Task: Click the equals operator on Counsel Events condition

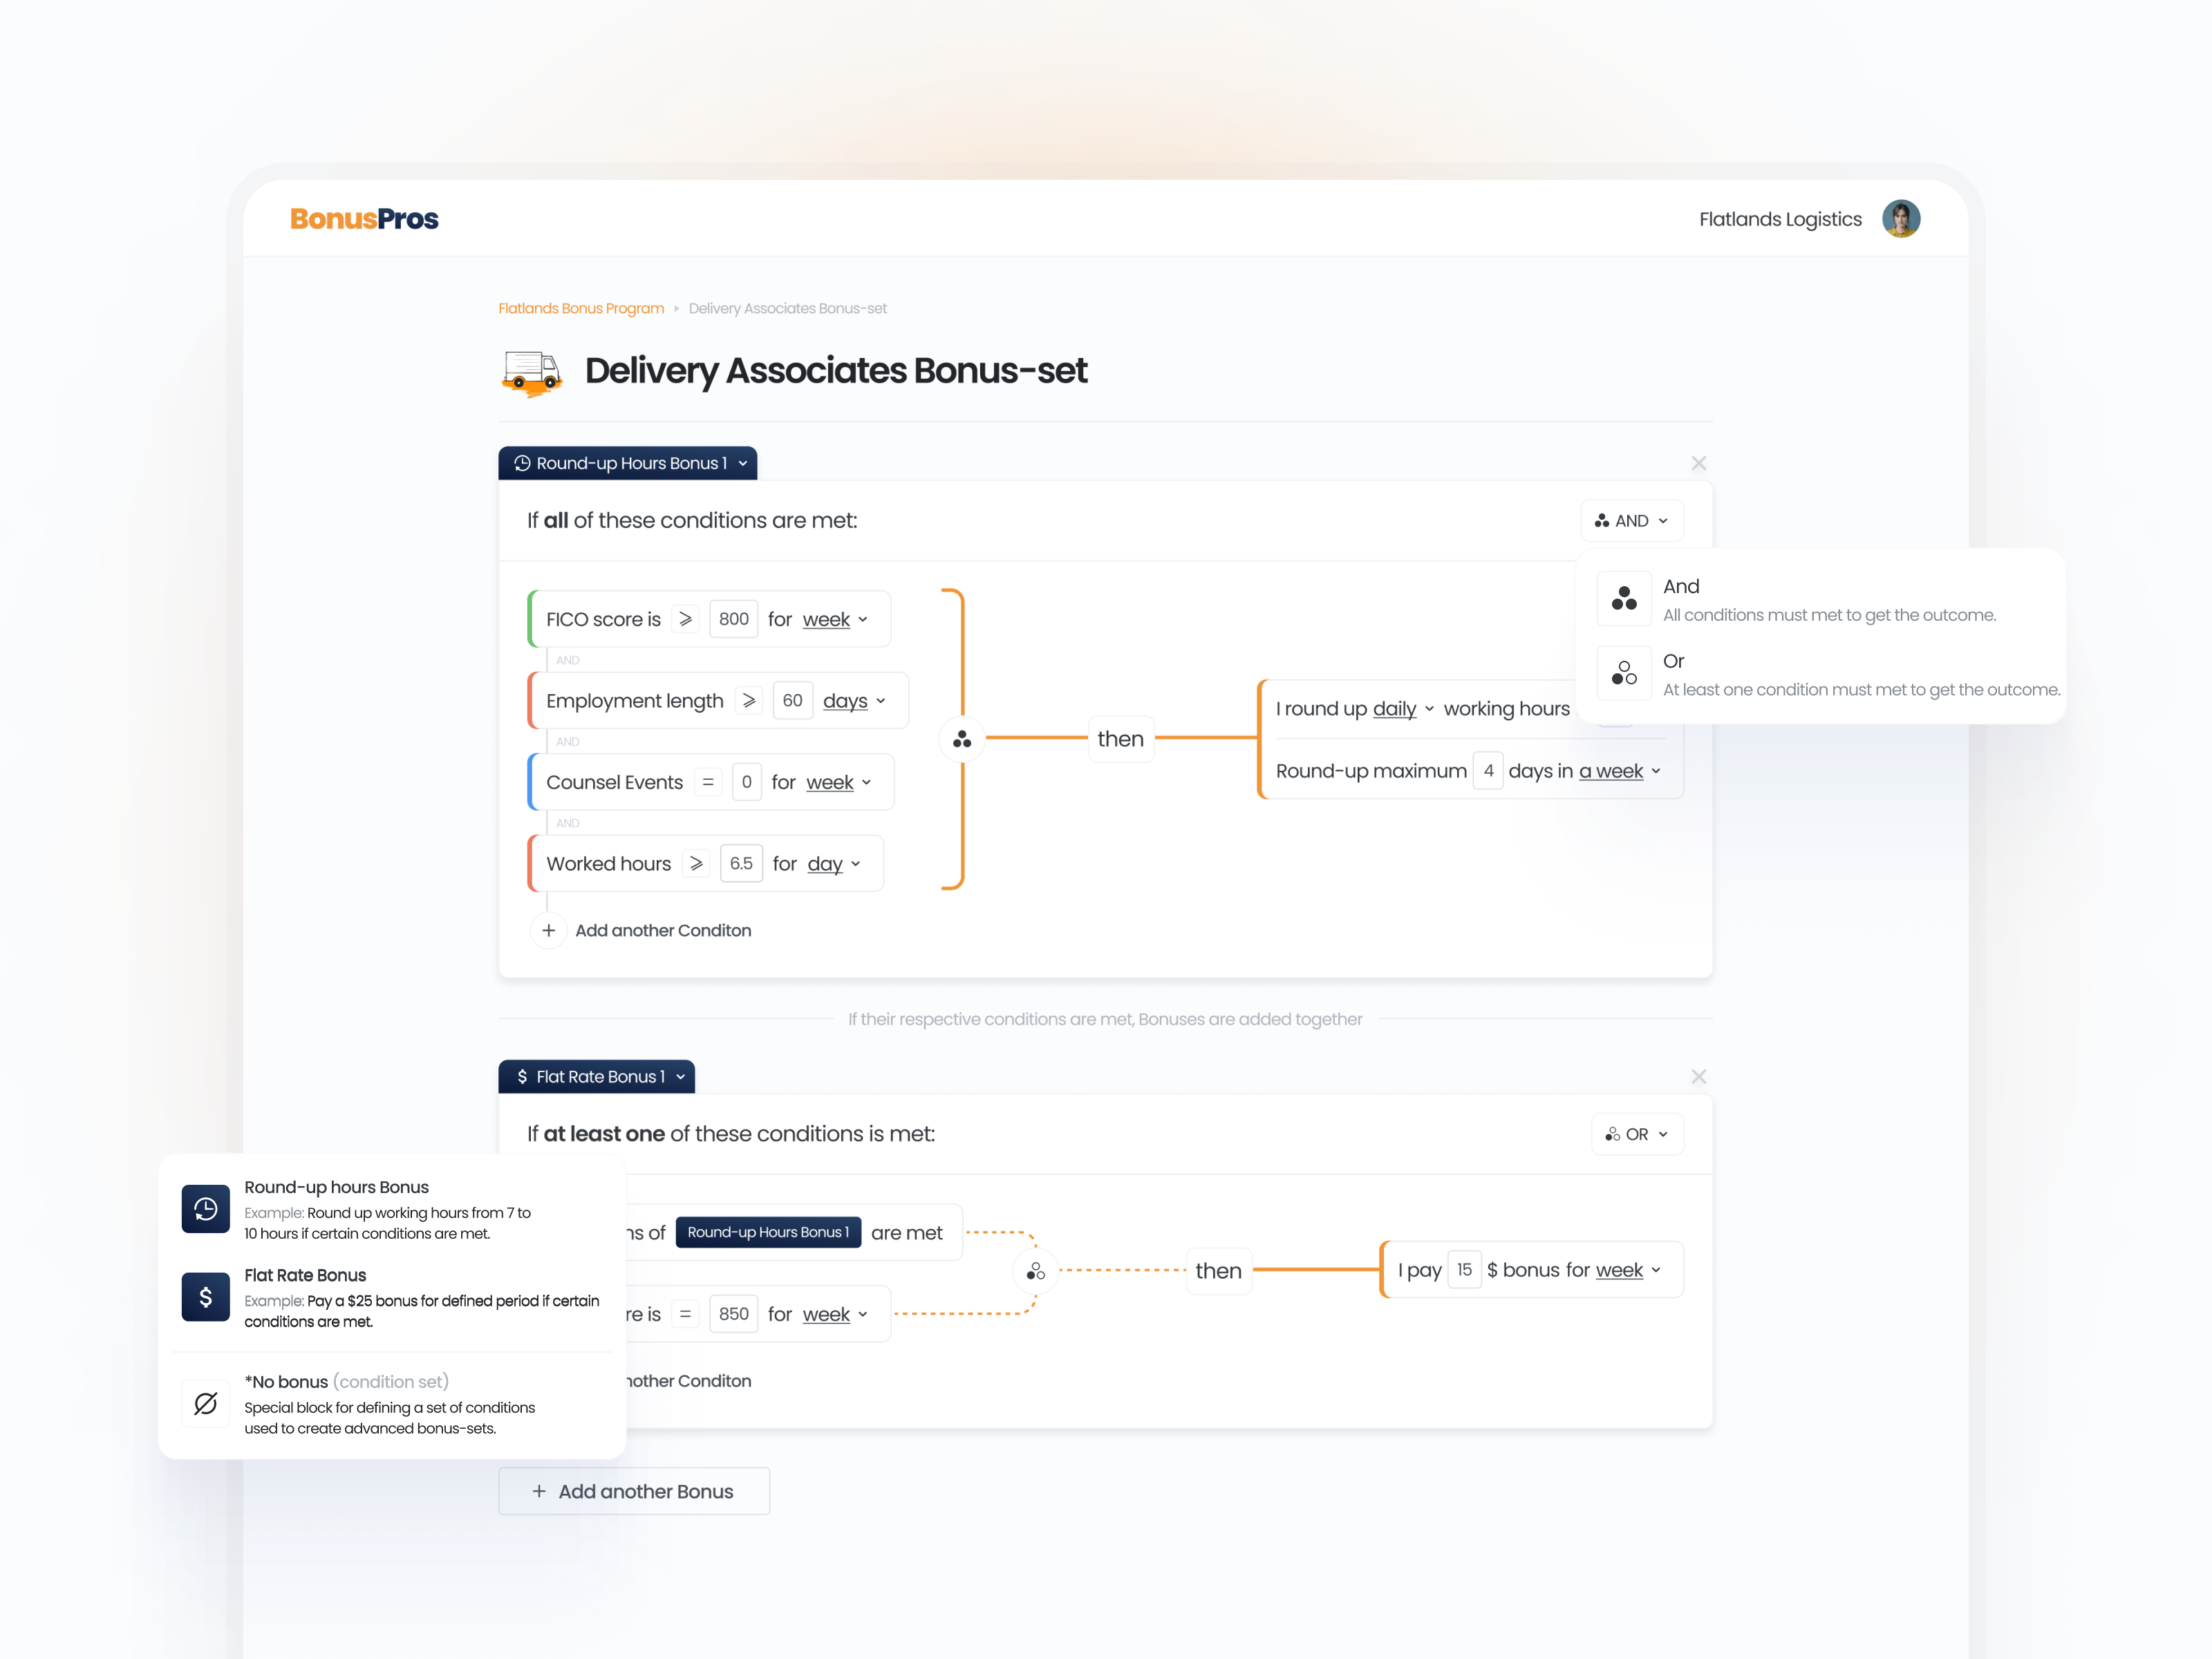Action: tap(707, 782)
